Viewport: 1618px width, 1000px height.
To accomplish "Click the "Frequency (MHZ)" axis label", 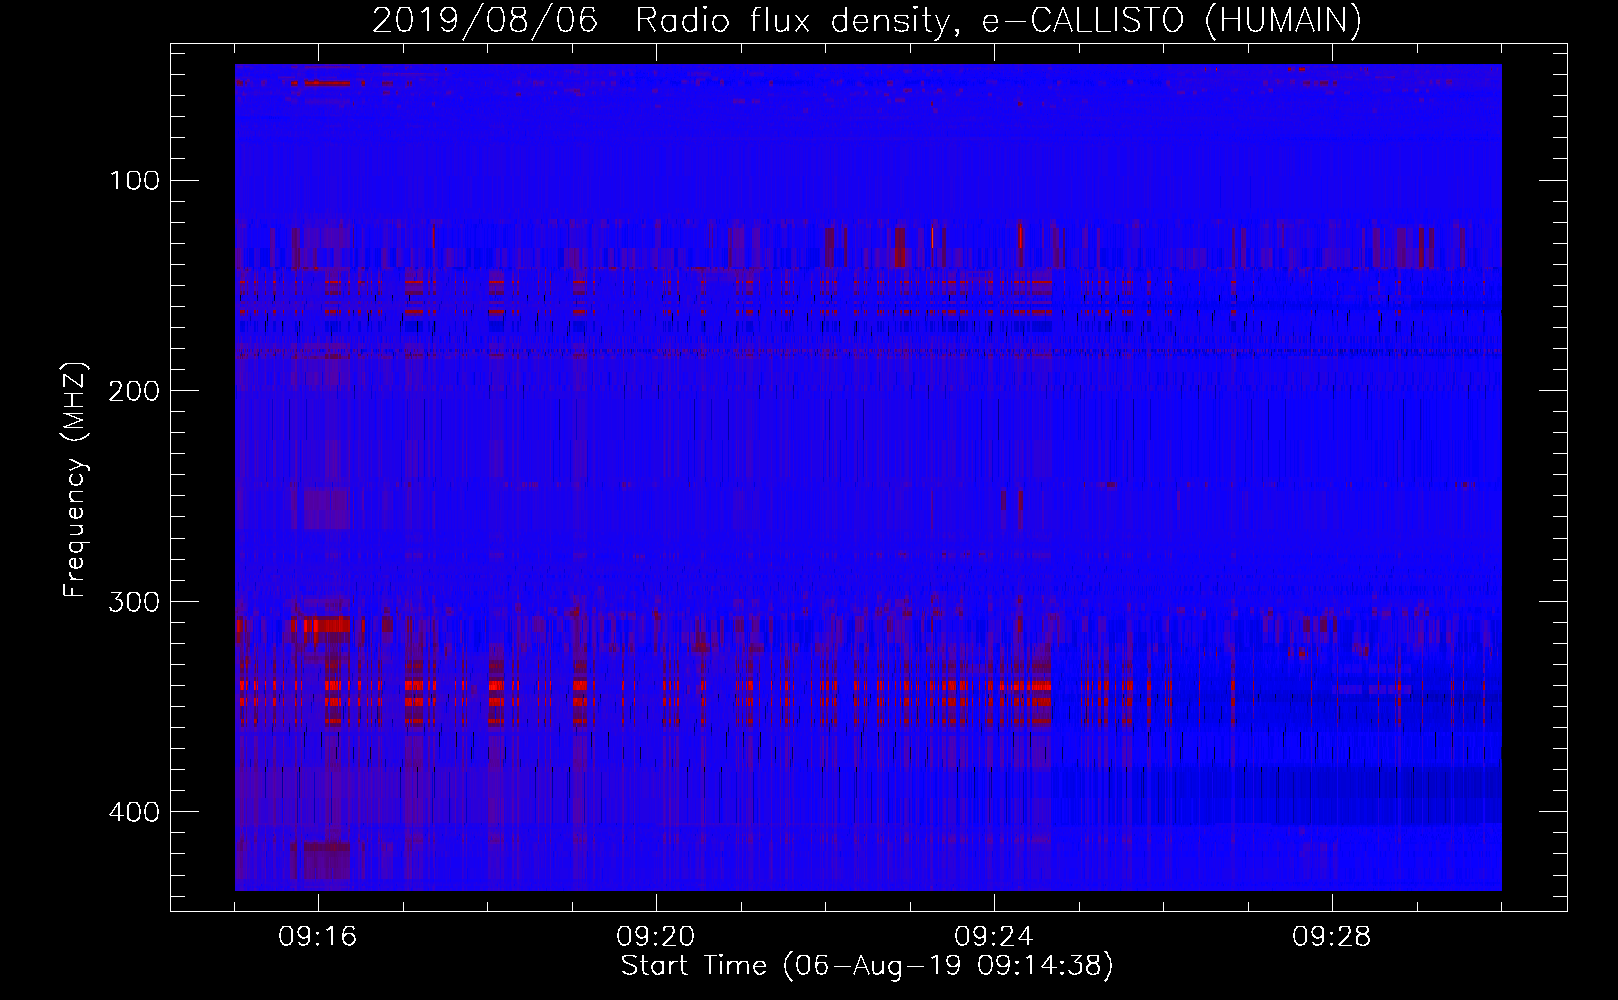I will point(75,480).
